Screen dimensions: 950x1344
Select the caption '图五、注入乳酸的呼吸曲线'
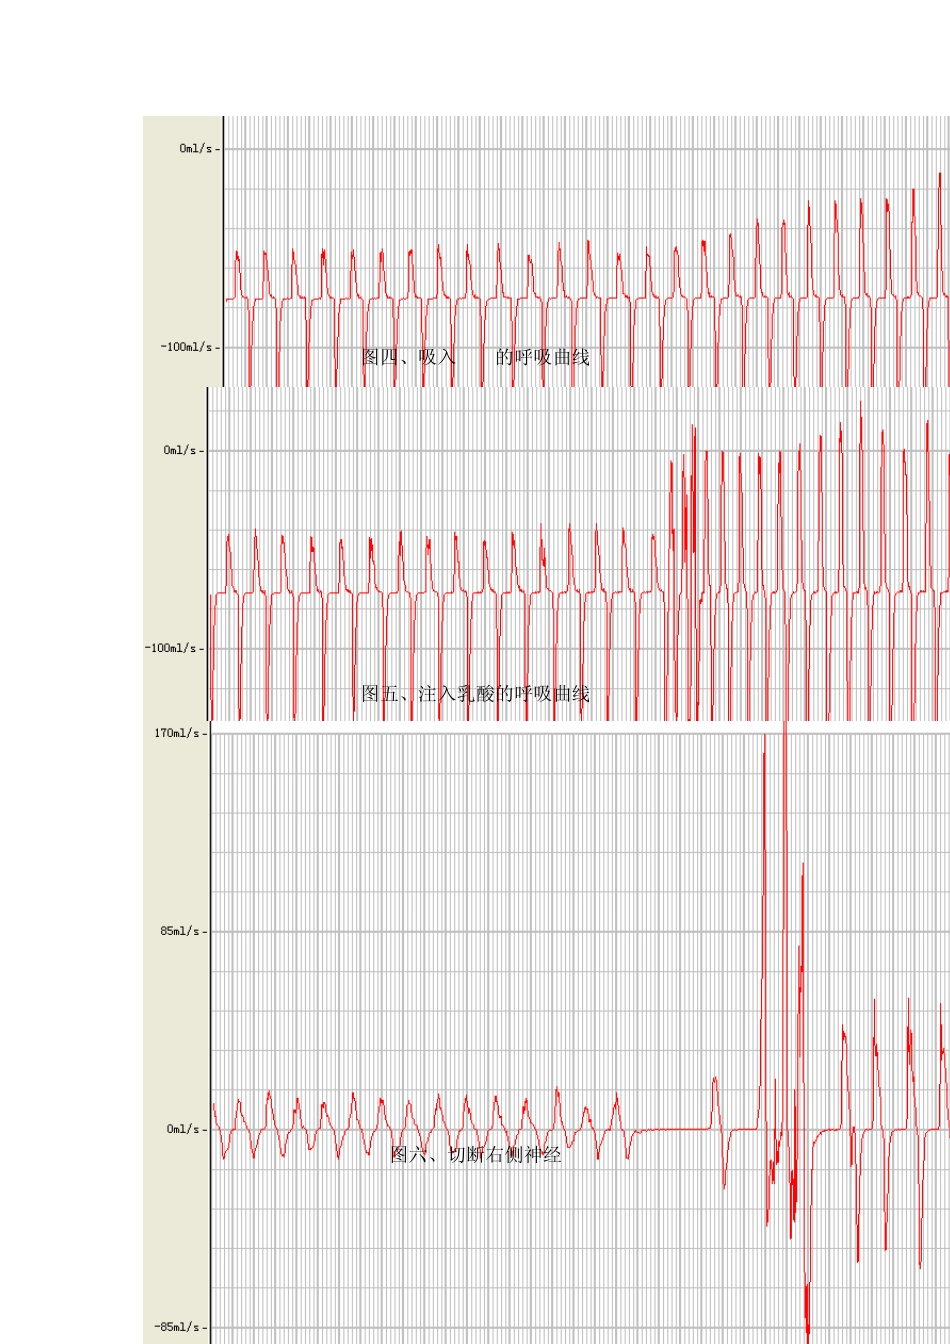tap(475, 693)
